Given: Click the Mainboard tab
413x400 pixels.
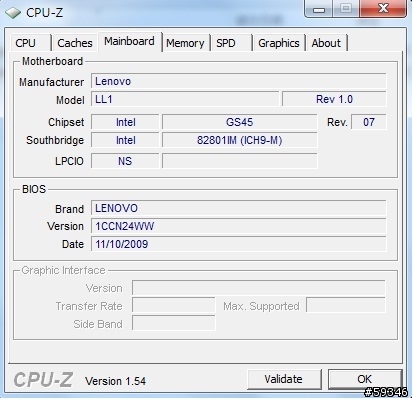Looking at the screenshot, I should coord(130,42).
